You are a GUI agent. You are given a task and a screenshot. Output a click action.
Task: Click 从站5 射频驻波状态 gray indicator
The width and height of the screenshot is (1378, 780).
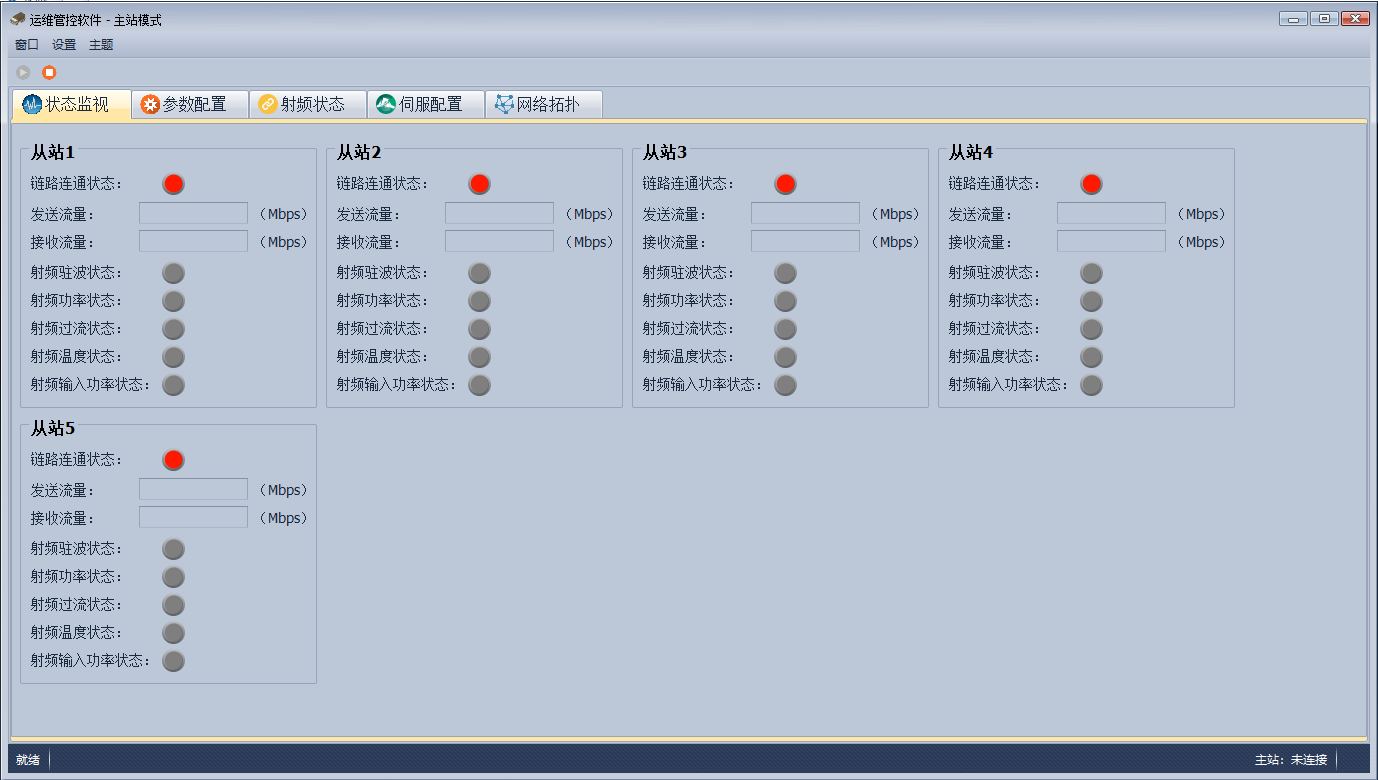click(174, 549)
